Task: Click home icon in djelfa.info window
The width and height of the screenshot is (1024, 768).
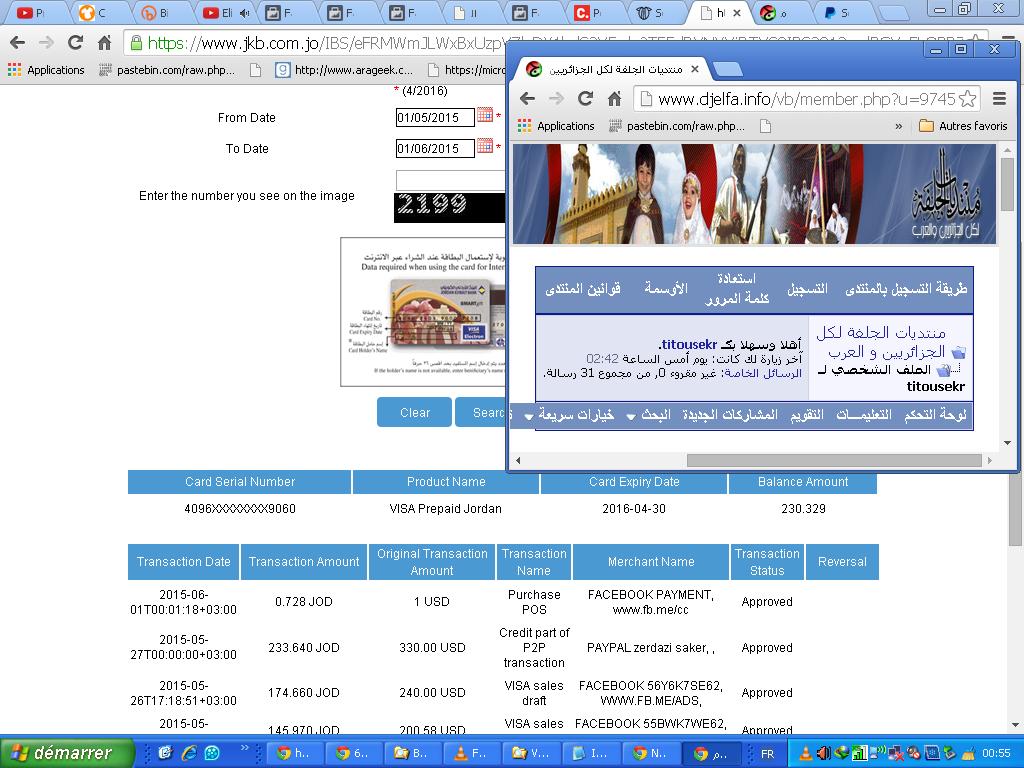Action: (x=614, y=99)
